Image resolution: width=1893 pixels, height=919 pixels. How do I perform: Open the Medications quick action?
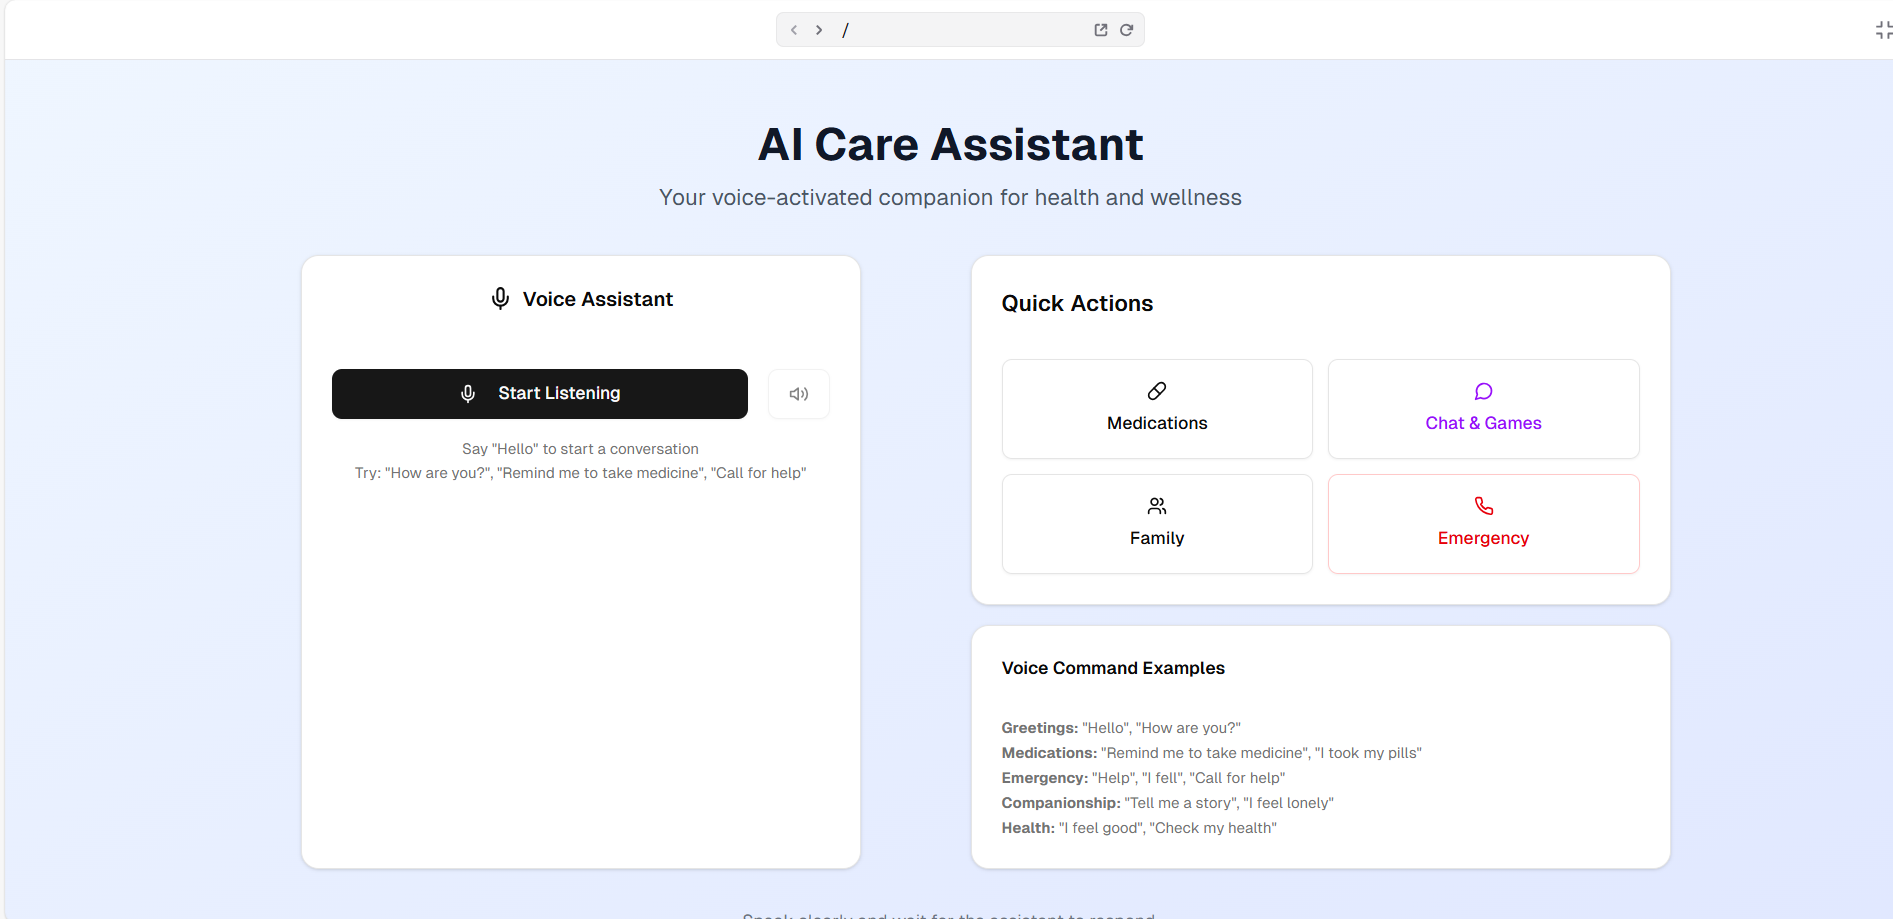(x=1156, y=409)
